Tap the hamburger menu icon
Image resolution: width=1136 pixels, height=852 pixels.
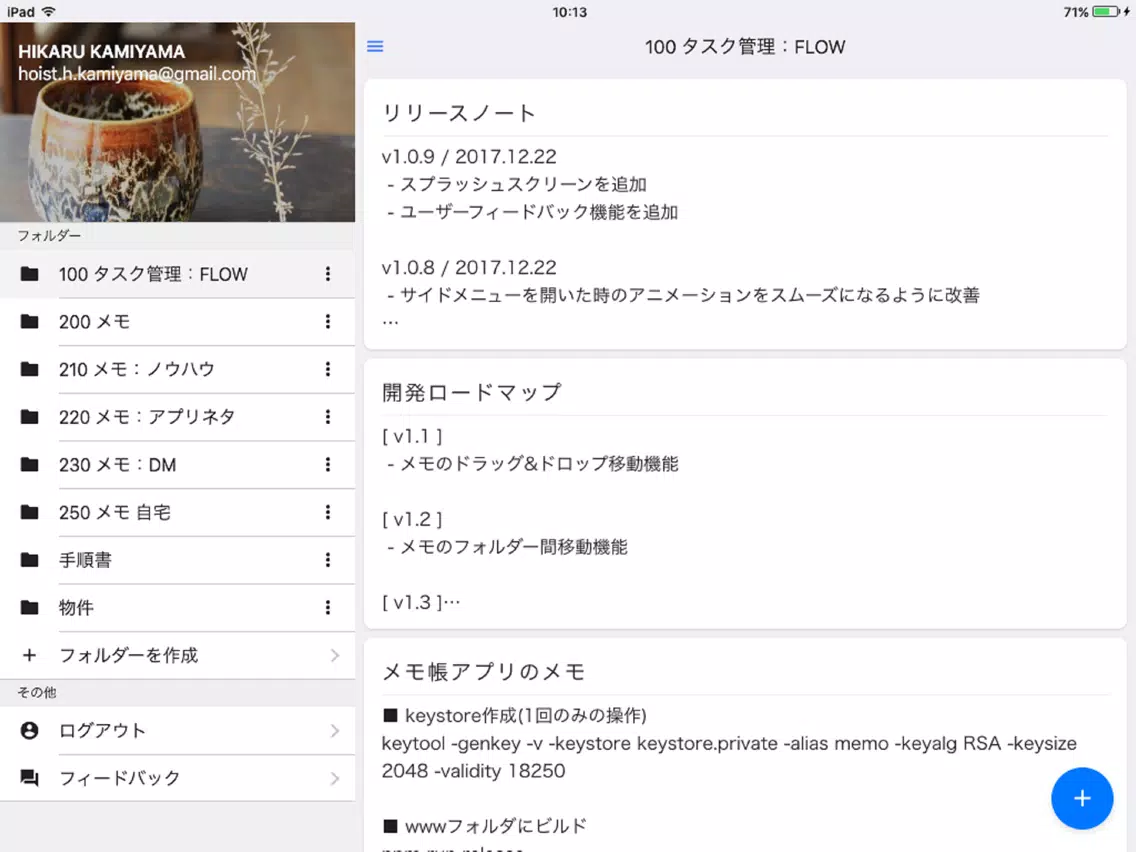(x=375, y=46)
